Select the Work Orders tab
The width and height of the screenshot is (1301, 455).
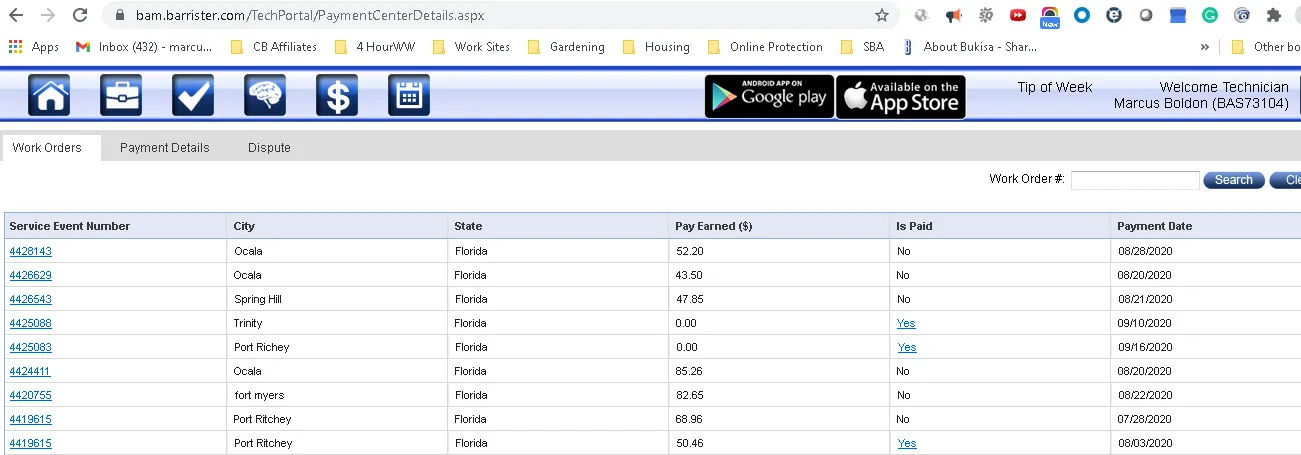point(47,148)
